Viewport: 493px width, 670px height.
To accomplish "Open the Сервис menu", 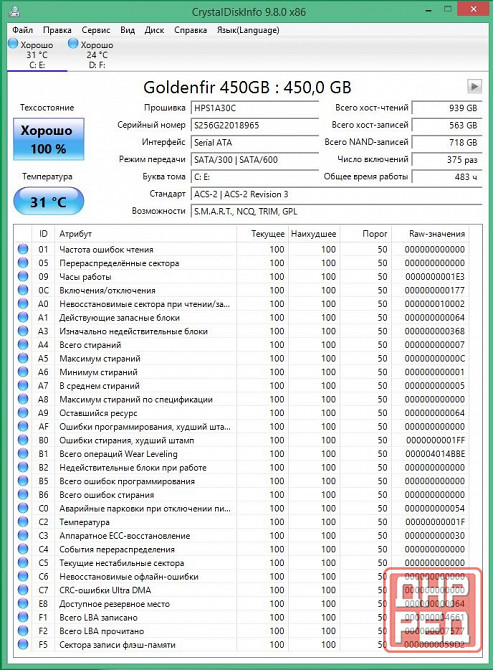I will (96, 30).
